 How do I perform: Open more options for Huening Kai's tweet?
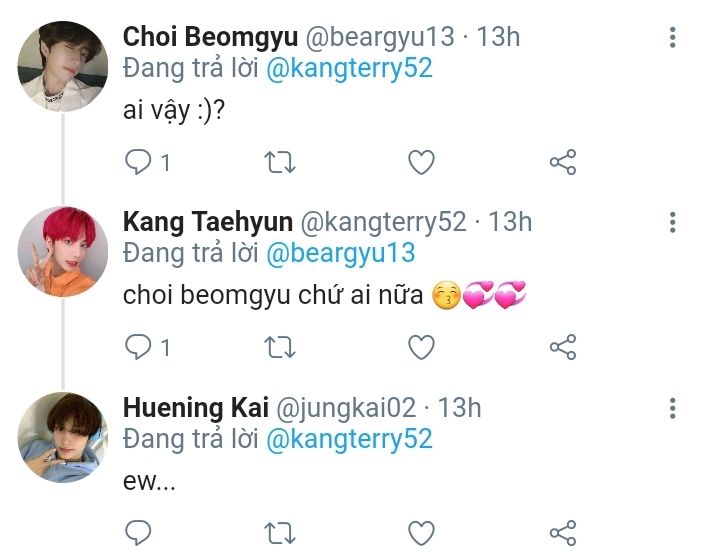672,408
